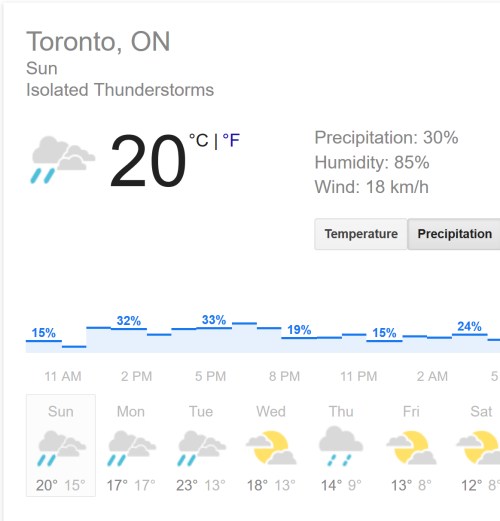
Task: Click the 19% precipitation marker
Action: point(299,330)
